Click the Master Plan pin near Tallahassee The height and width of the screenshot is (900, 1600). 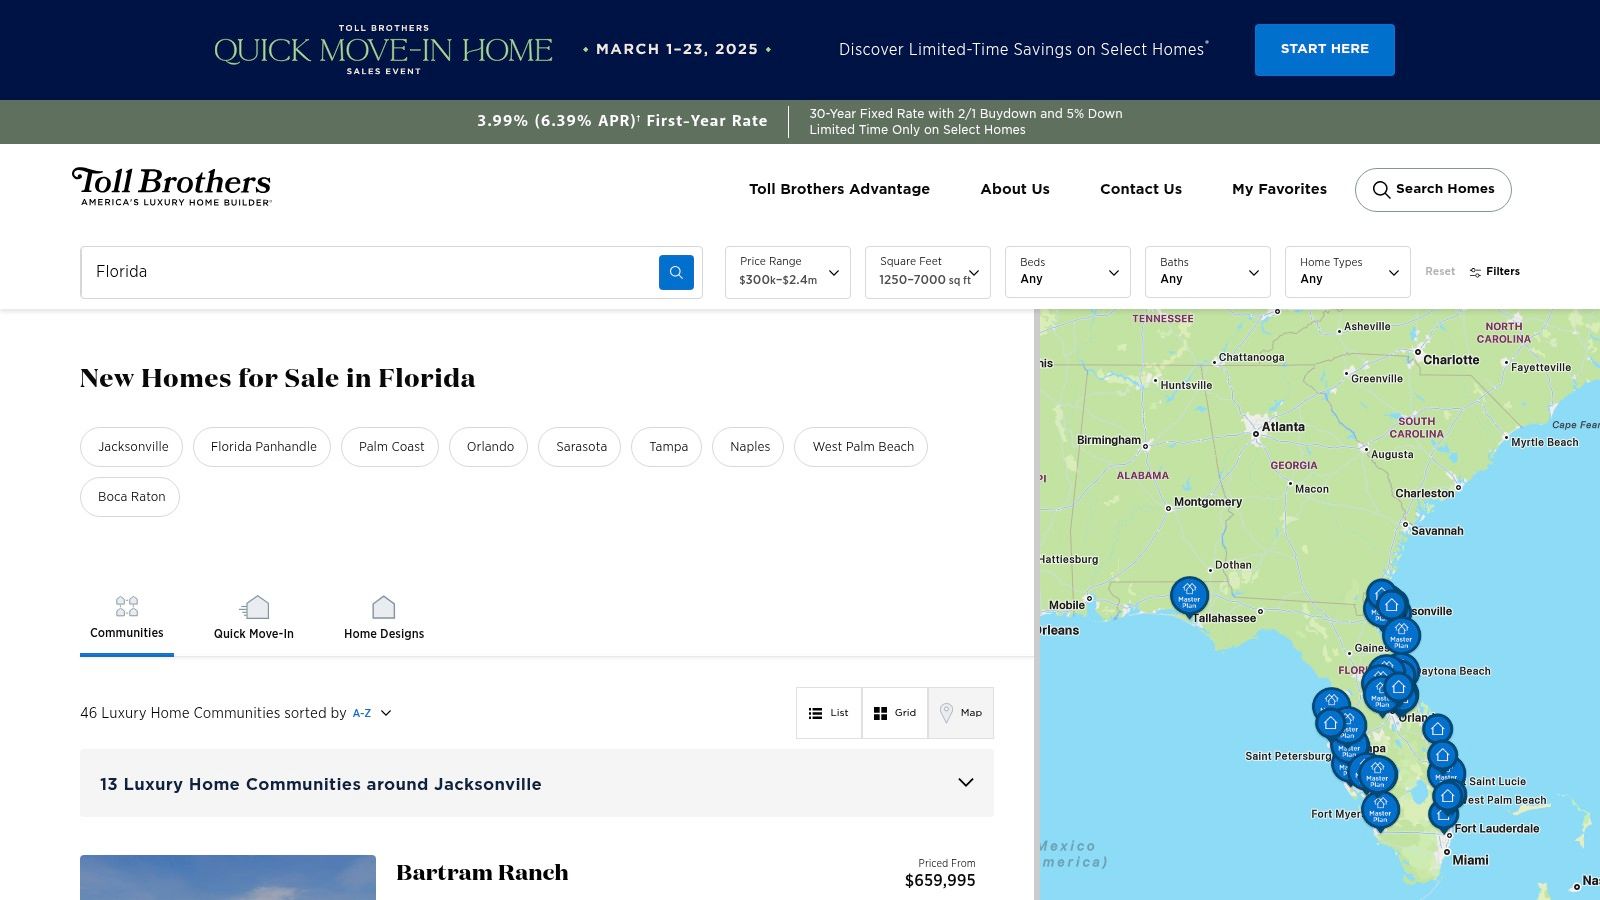click(1189, 597)
